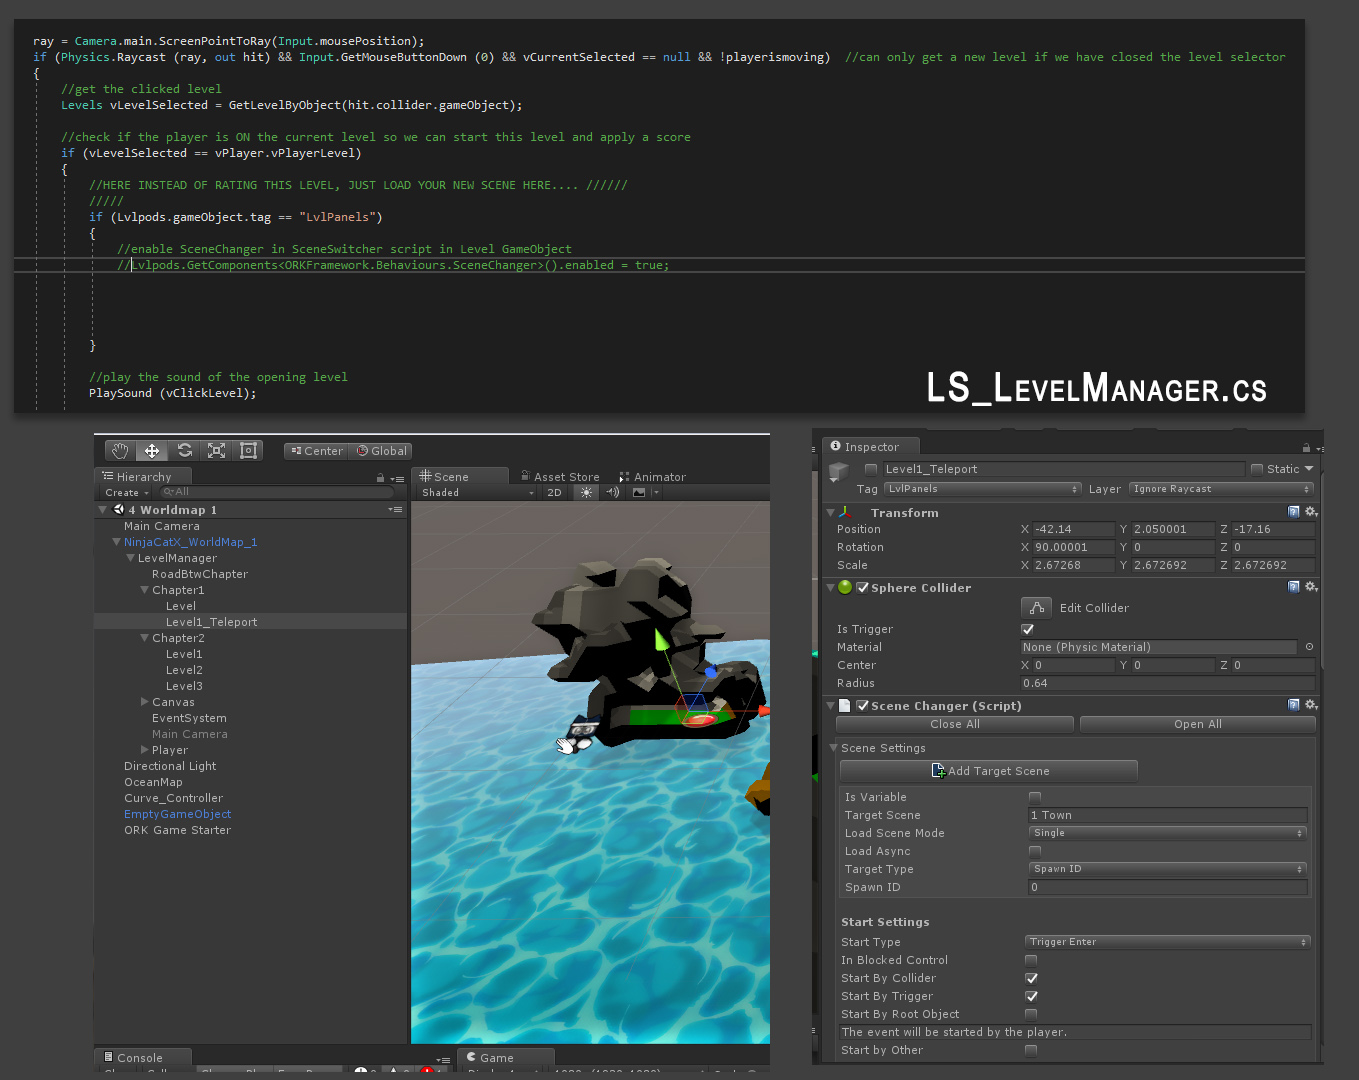Image resolution: width=1359 pixels, height=1080 pixels.
Task: Click the Edit Collider icon button
Action: 1037,608
